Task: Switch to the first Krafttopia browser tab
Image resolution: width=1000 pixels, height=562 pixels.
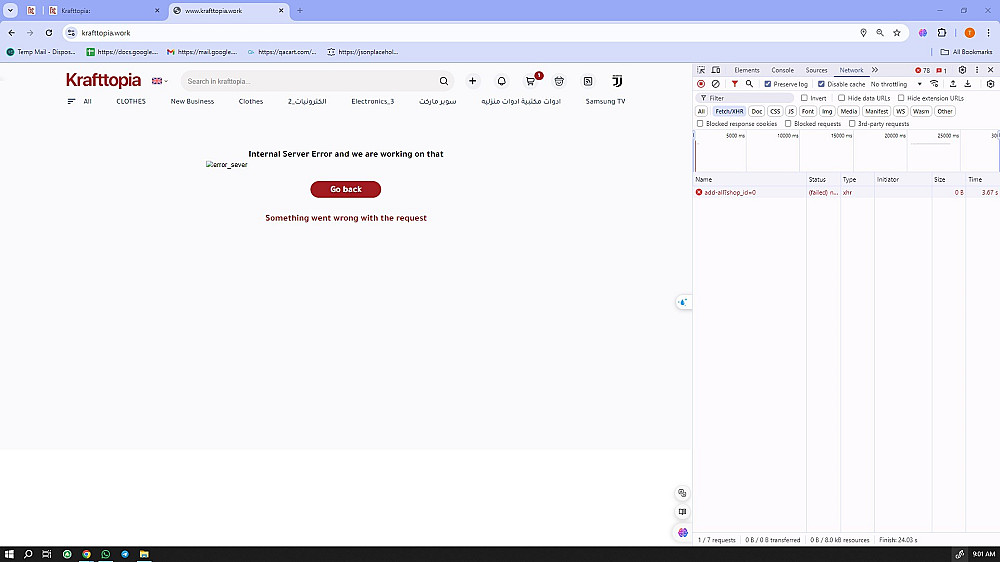Action: pos(104,10)
